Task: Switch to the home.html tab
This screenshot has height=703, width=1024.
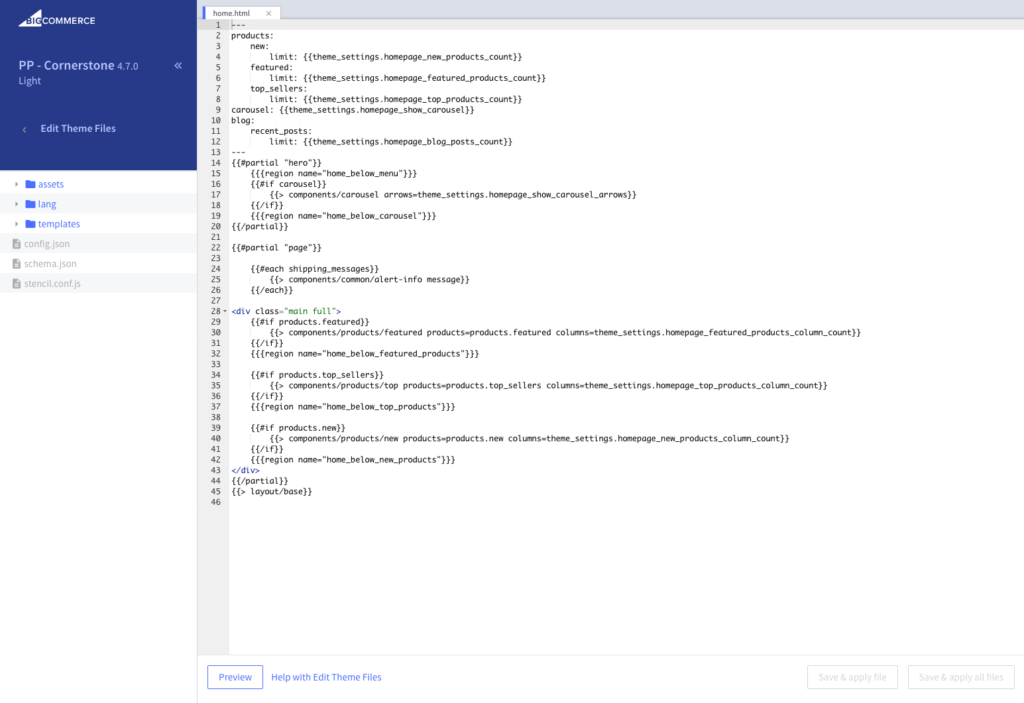Action: (x=231, y=13)
